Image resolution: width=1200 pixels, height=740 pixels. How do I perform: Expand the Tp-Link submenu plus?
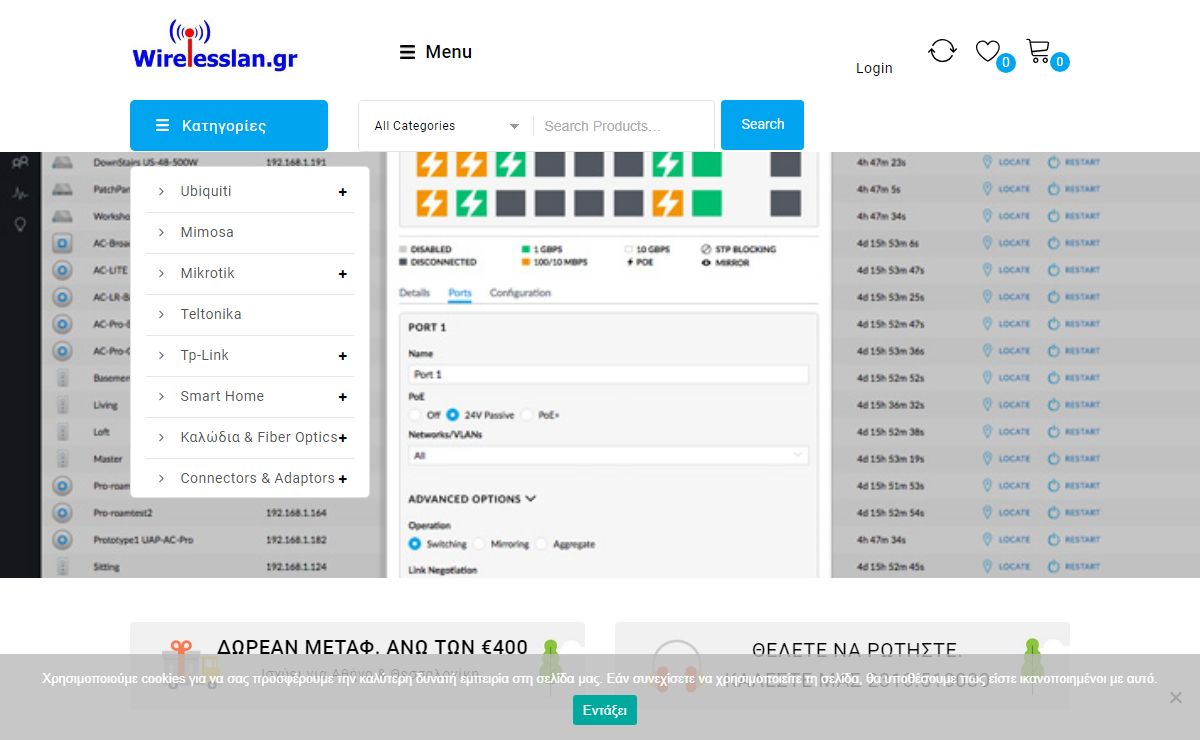343,356
